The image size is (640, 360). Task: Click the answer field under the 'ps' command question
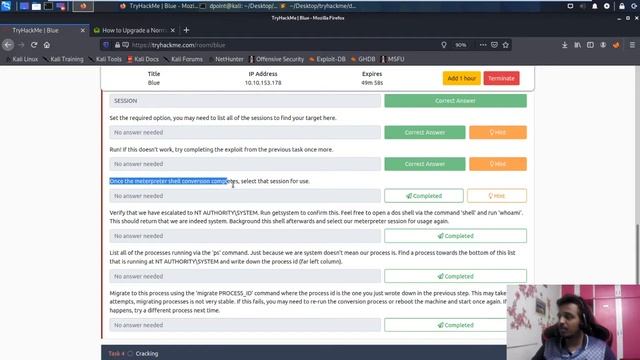click(245, 276)
